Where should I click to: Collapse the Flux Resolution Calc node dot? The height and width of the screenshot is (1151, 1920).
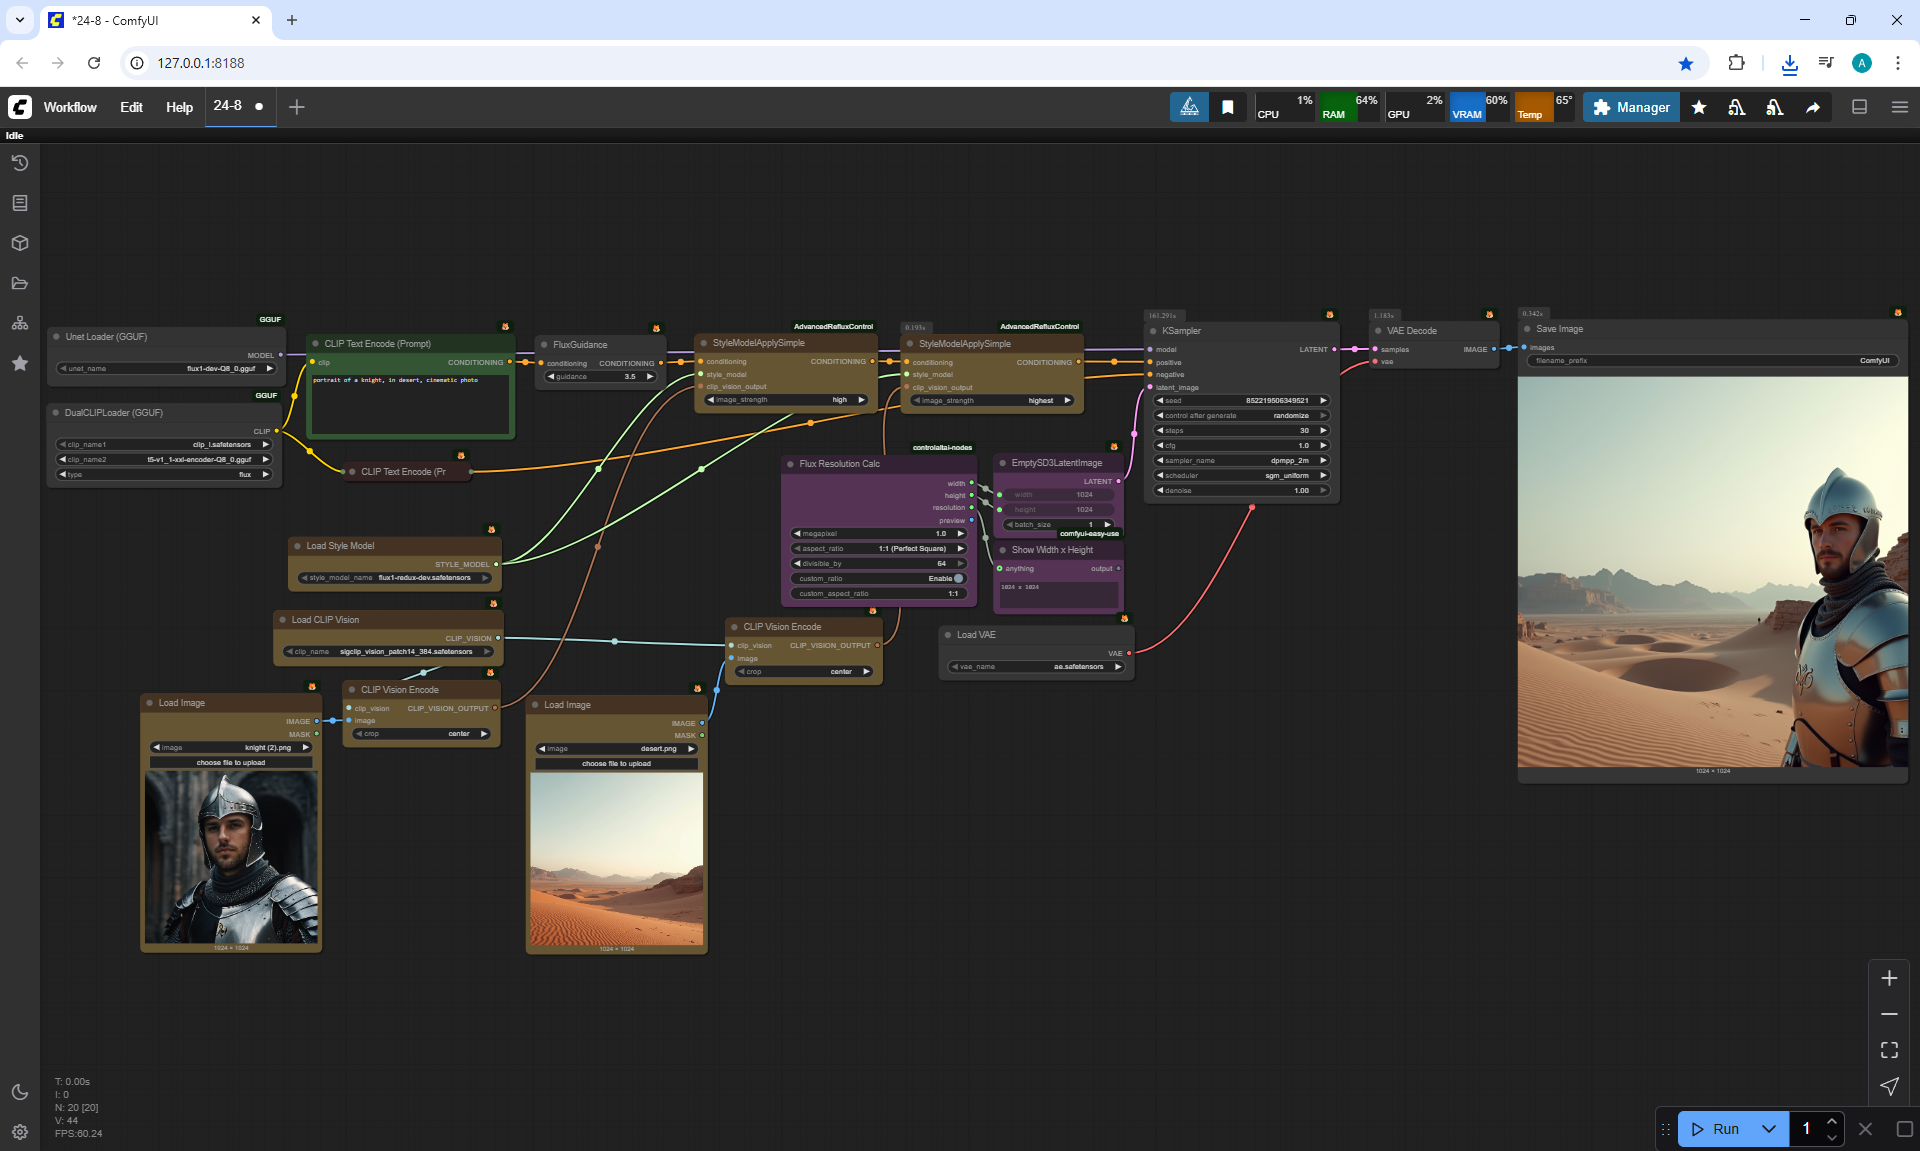[790, 464]
